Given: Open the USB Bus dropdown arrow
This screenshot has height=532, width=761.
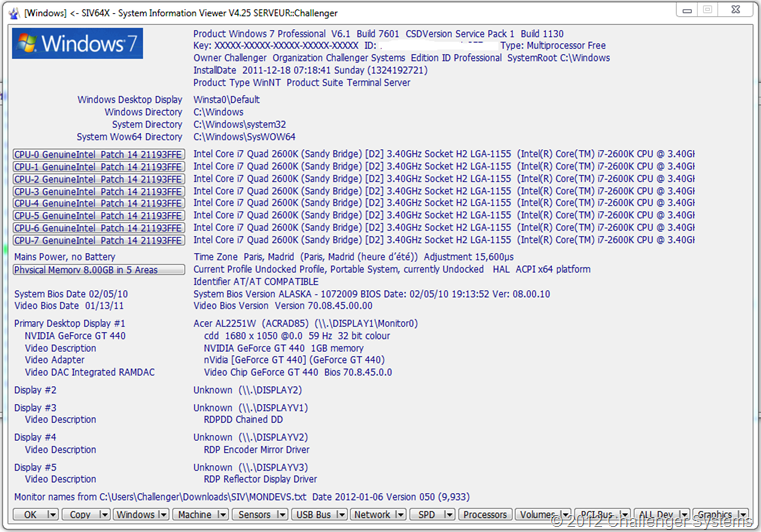Looking at the screenshot, I should [x=341, y=515].
